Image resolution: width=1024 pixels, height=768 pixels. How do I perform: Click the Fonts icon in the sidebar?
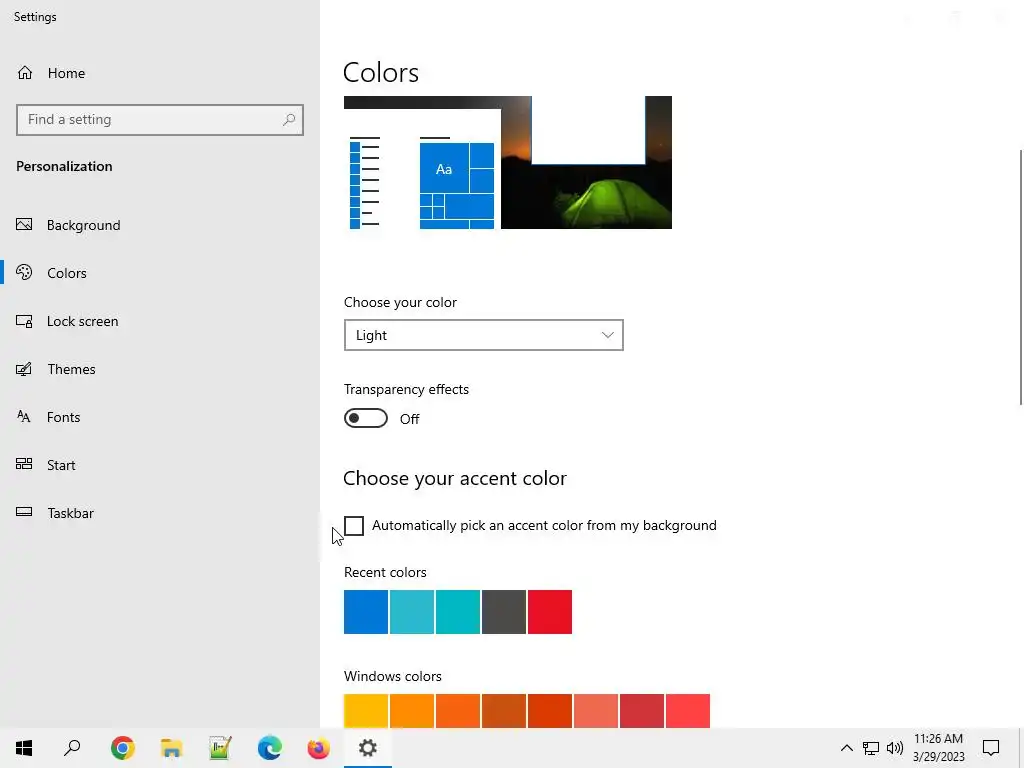(x=24, y=417)
